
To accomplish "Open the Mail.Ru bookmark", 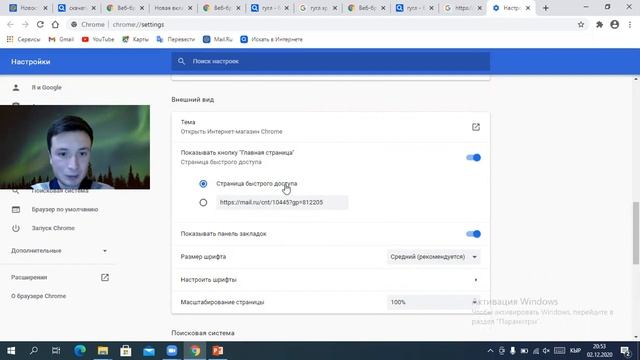I will (x=218, y=39).
